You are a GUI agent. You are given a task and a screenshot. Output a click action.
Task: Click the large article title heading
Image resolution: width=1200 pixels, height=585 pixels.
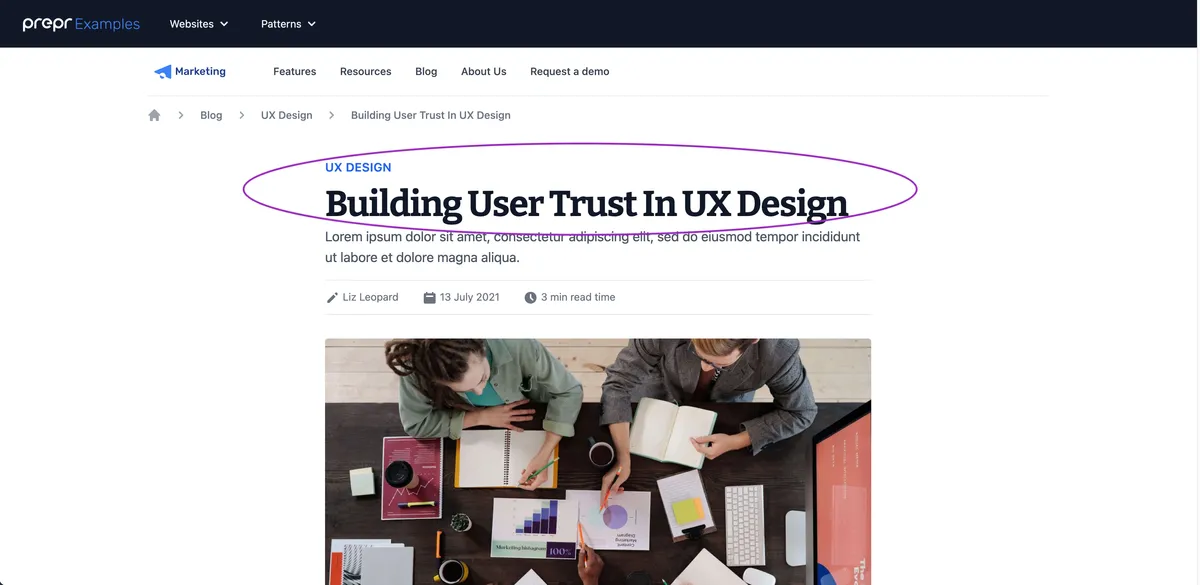tap(586, 203)
